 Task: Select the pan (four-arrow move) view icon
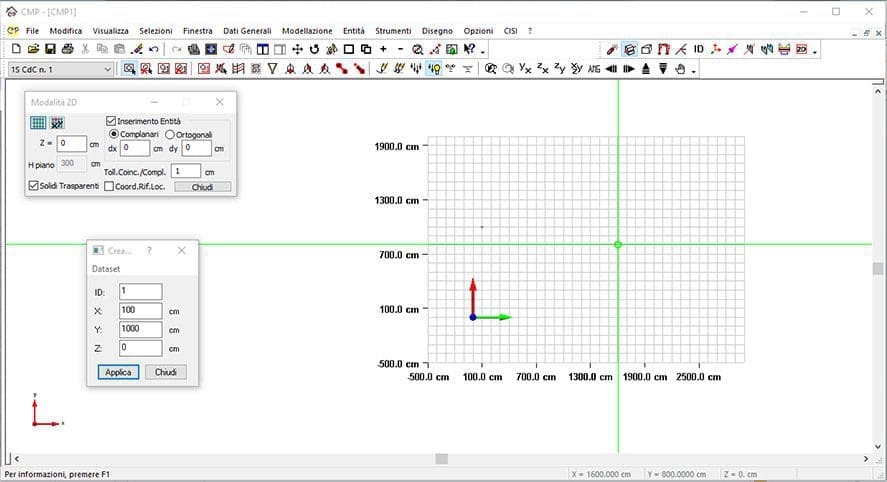tap(297, 49)
